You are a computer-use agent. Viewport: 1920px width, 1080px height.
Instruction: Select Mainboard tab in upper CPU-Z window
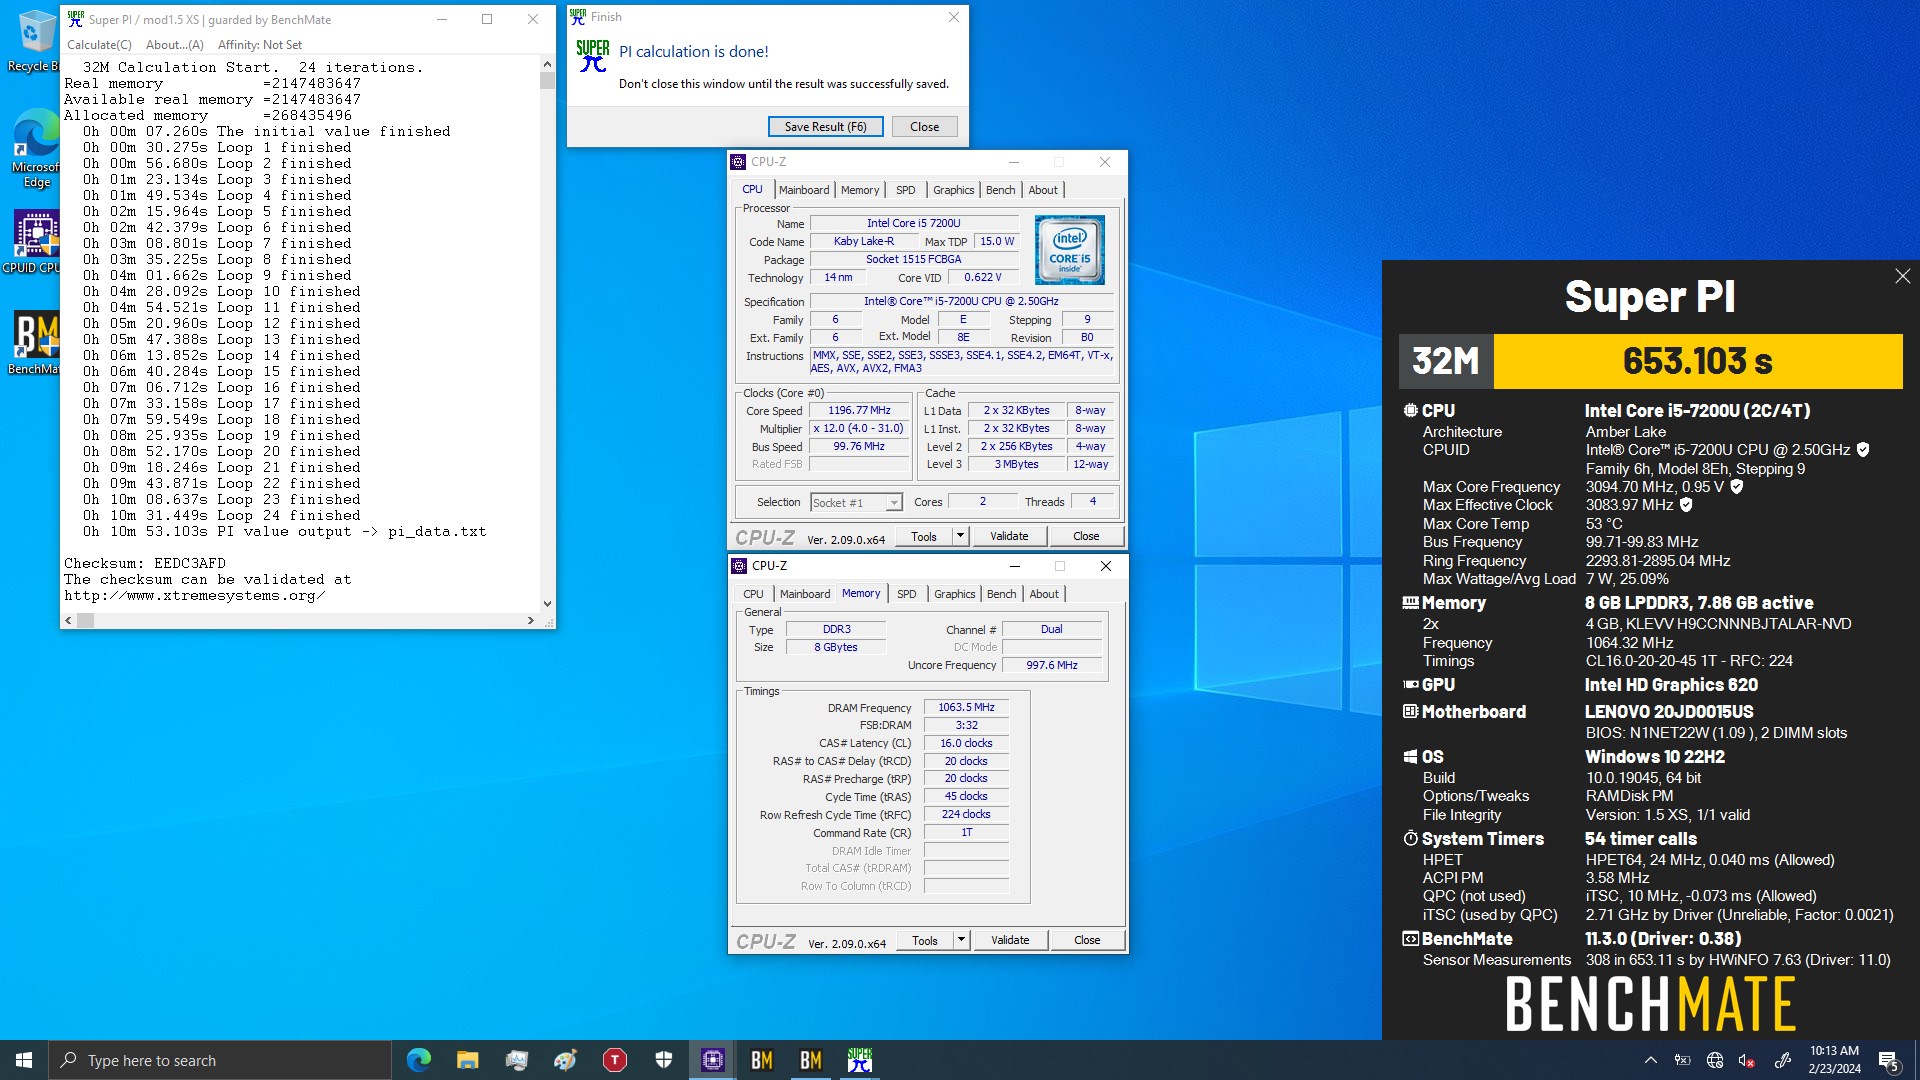point(804,190)
